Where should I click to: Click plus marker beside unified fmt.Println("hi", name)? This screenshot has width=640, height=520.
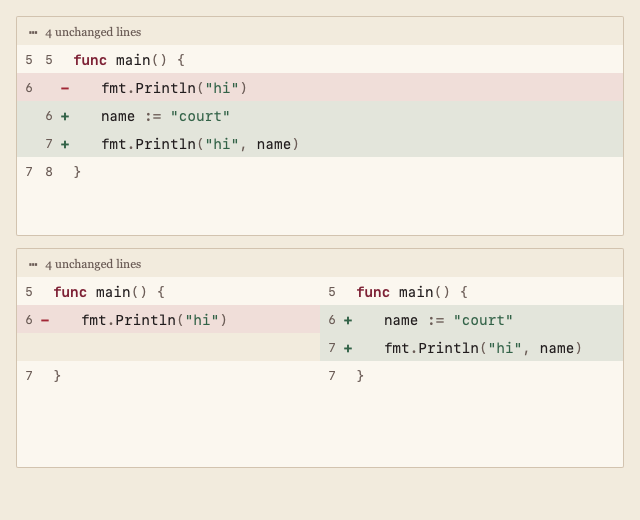tap(65, 144)
